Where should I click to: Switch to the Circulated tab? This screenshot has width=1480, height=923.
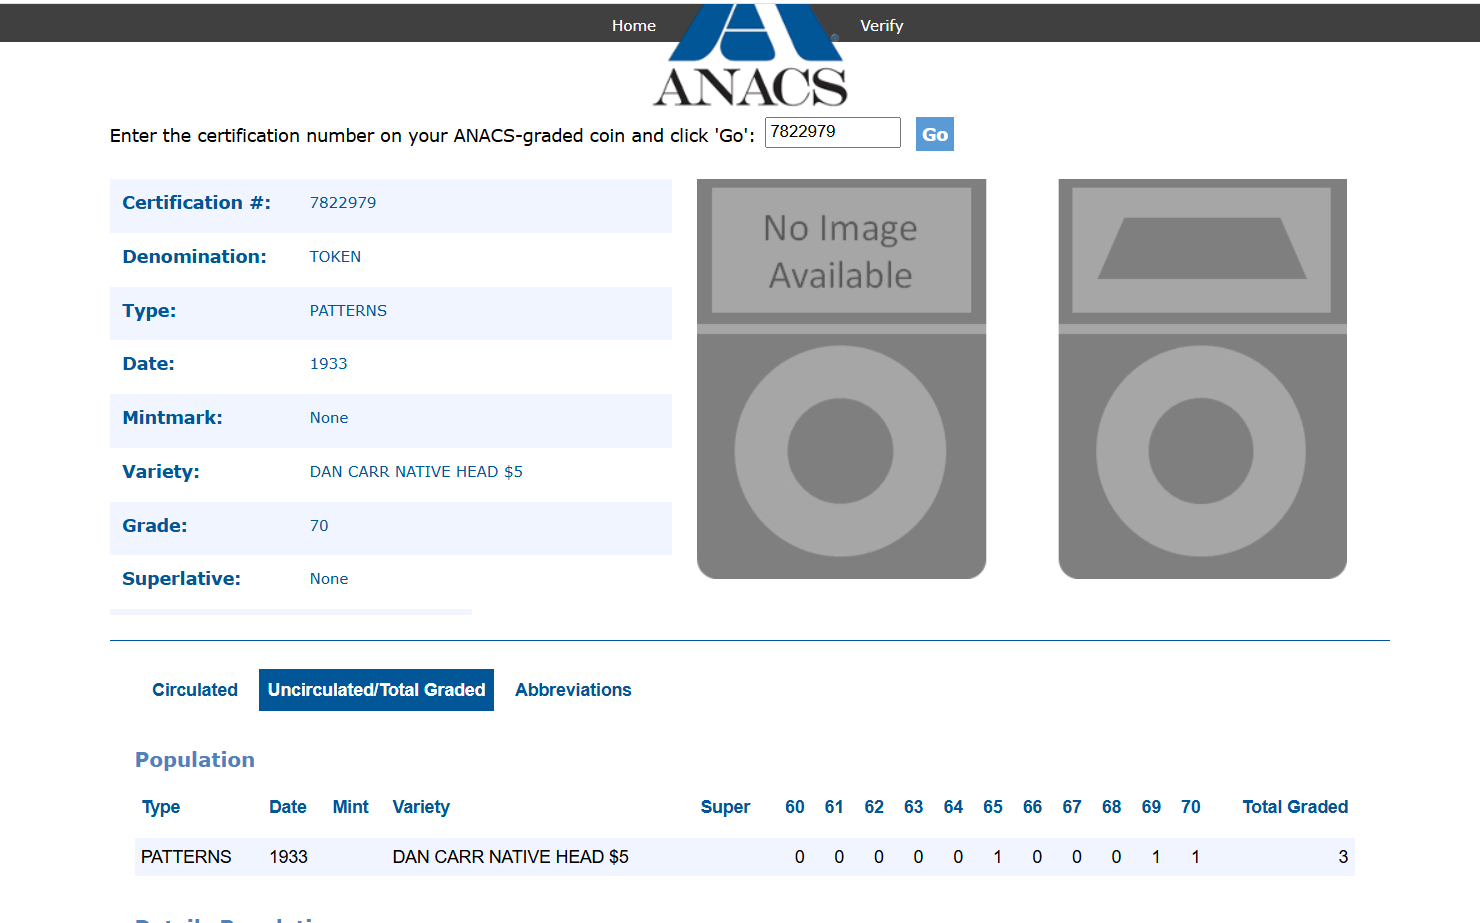point(195,690)
